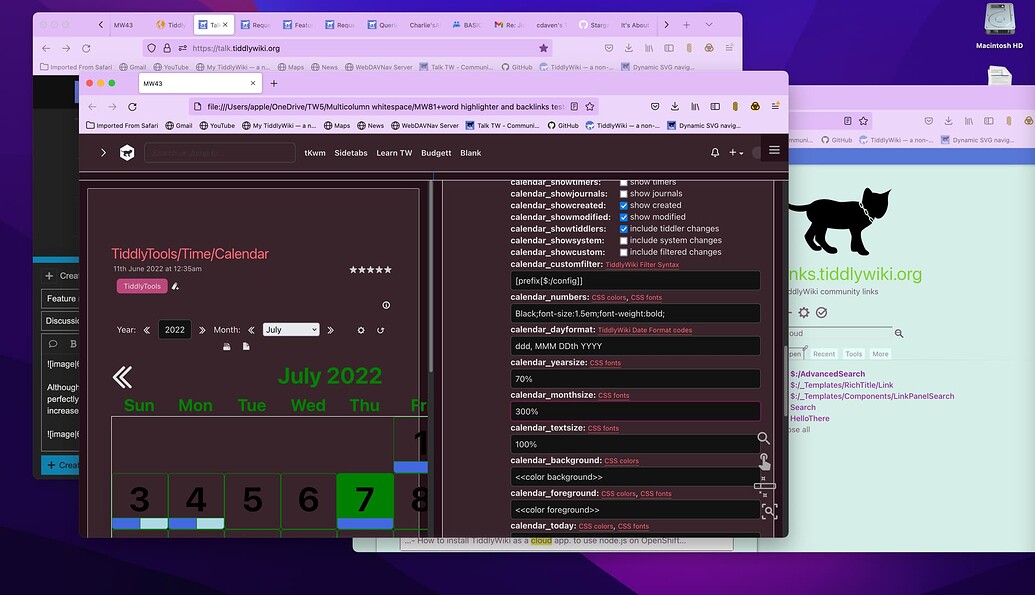This screenshot has height=595, width=1035.
Task: Click the TiddlyTools tag pill
Action: click(142, 286)
